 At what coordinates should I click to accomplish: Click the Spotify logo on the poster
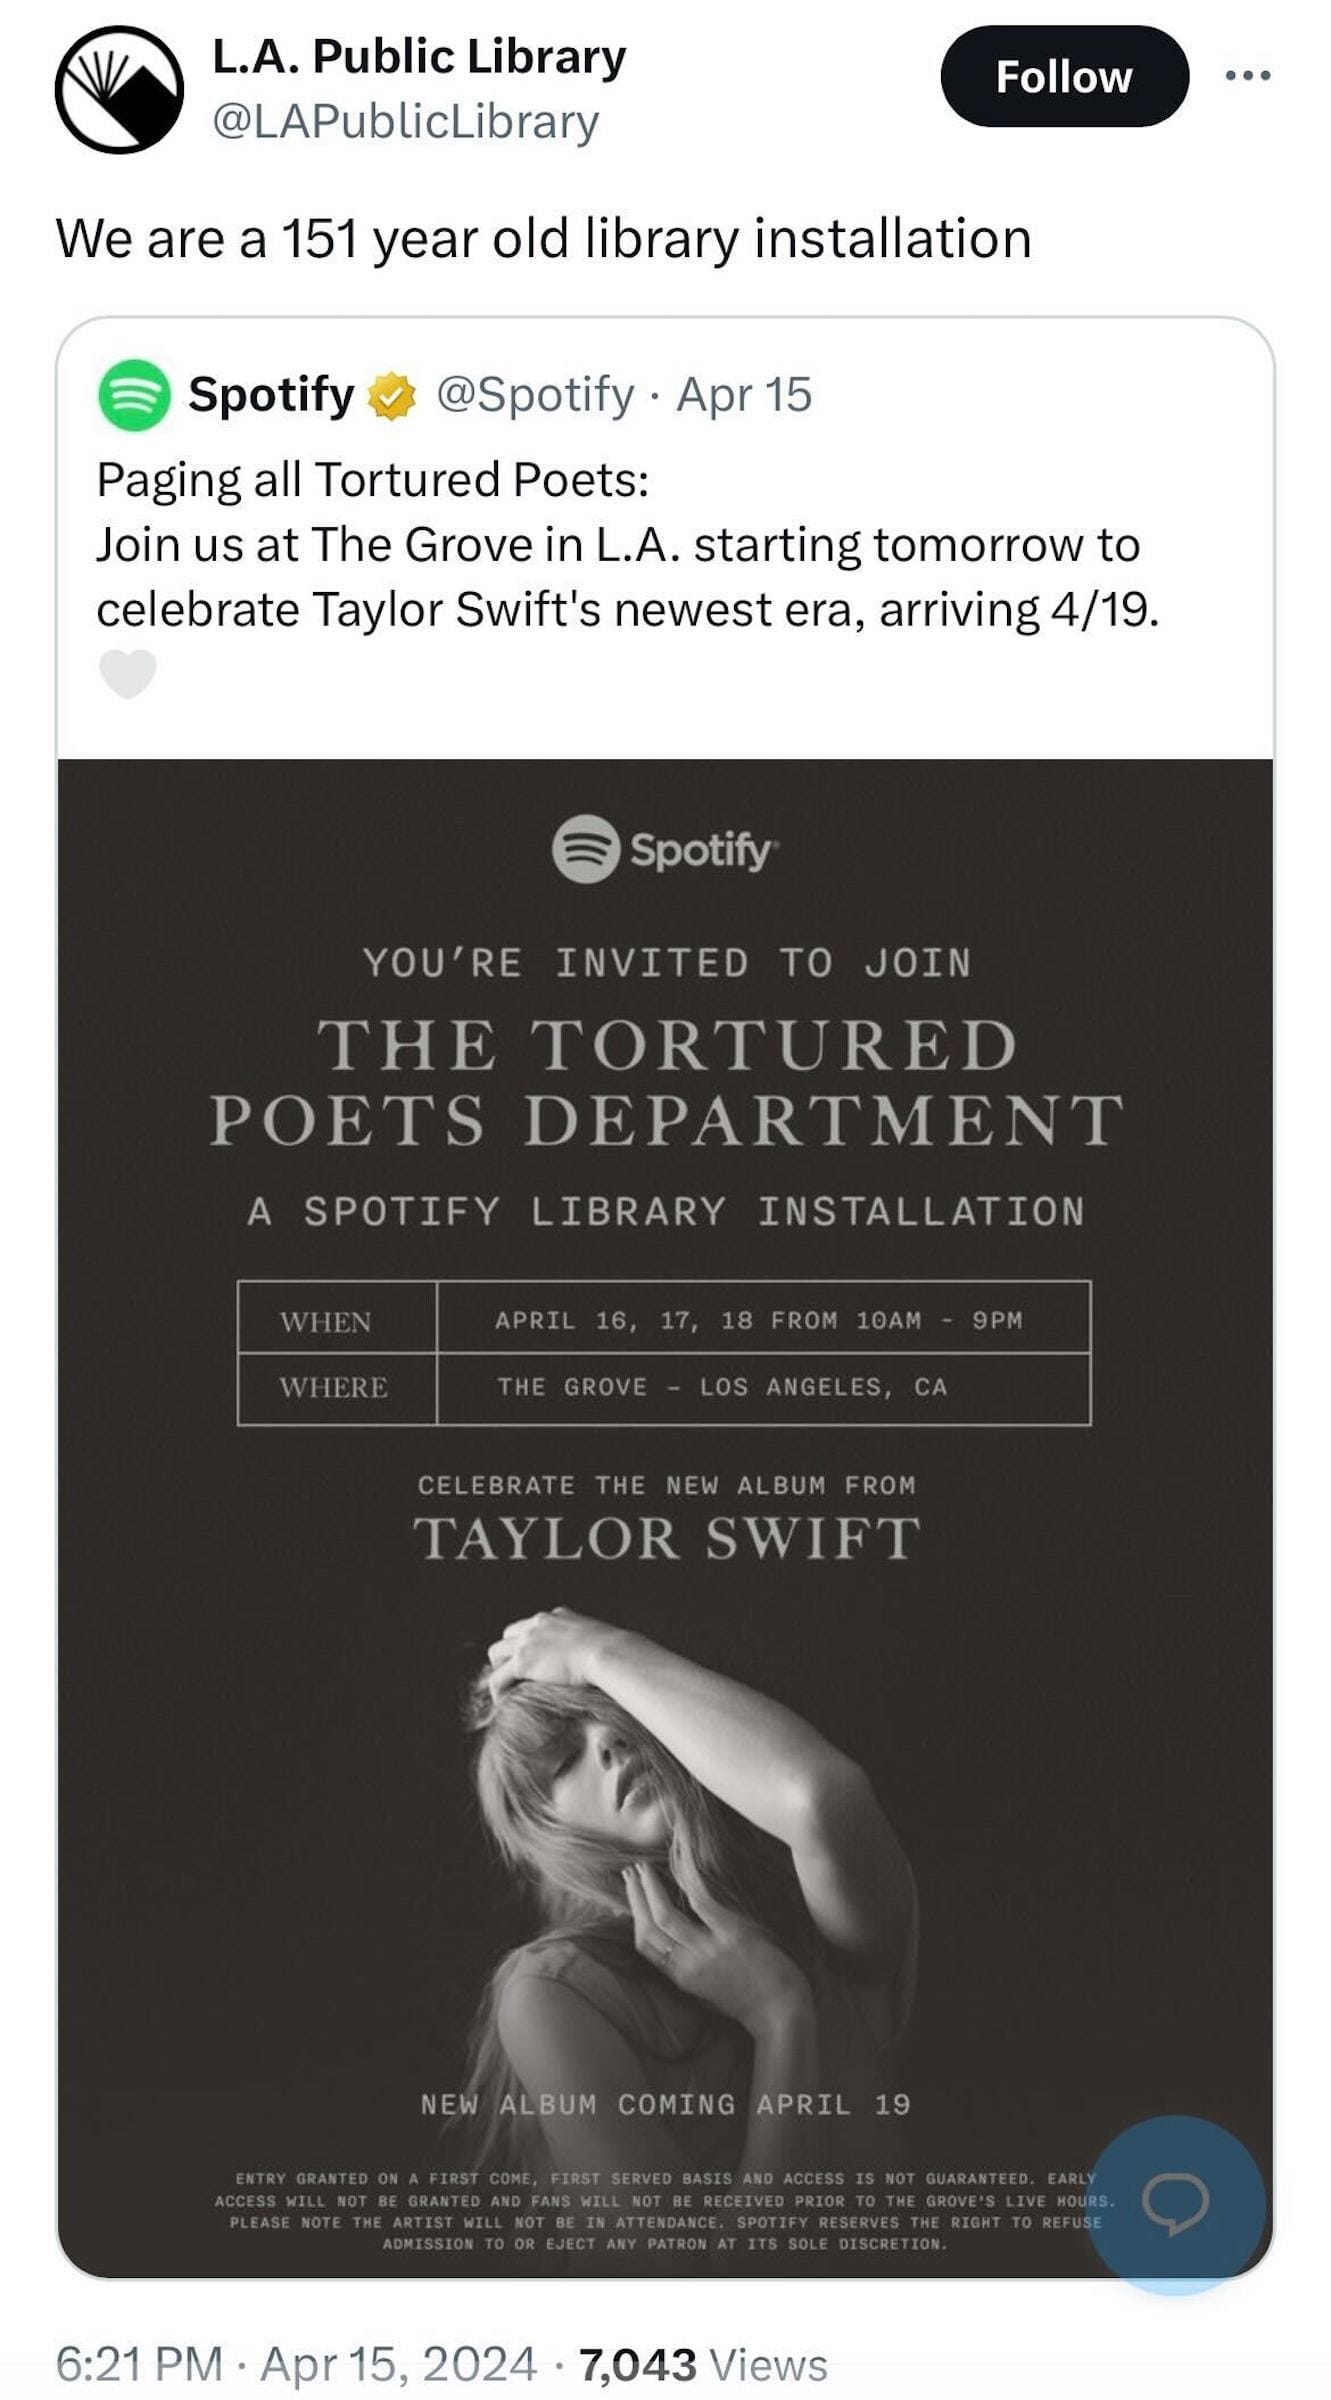[x=664, y=850]
